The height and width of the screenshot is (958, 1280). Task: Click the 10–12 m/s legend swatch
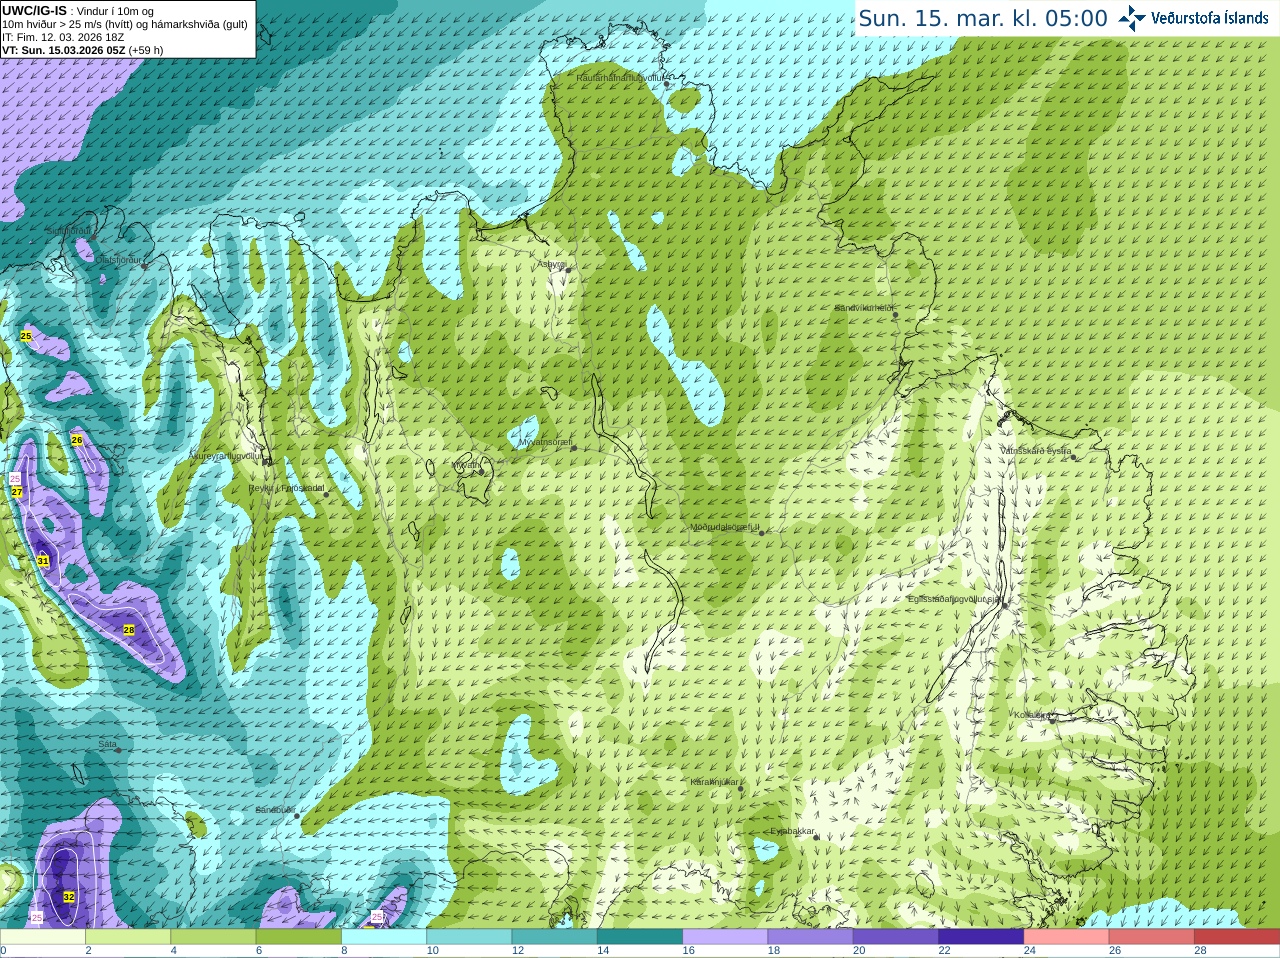(x=469, y=937)
